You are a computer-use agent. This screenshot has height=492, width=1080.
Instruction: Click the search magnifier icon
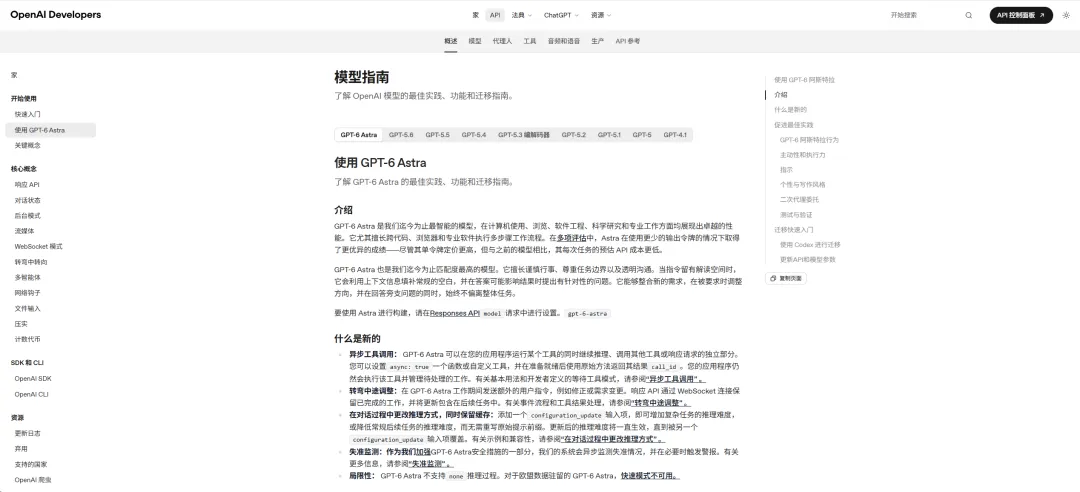[969, 15]
